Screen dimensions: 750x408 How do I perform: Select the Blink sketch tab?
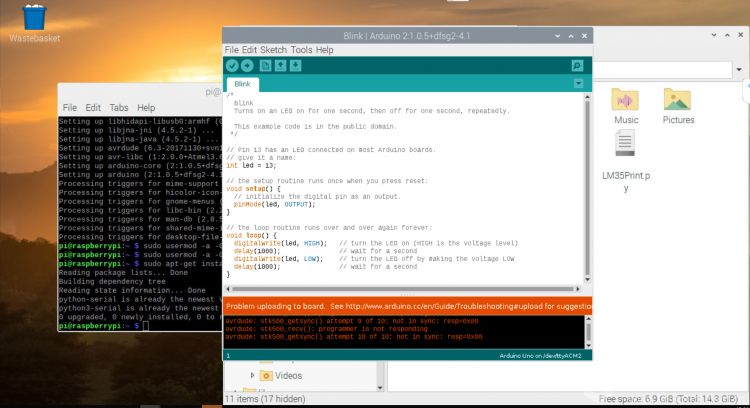243,84
